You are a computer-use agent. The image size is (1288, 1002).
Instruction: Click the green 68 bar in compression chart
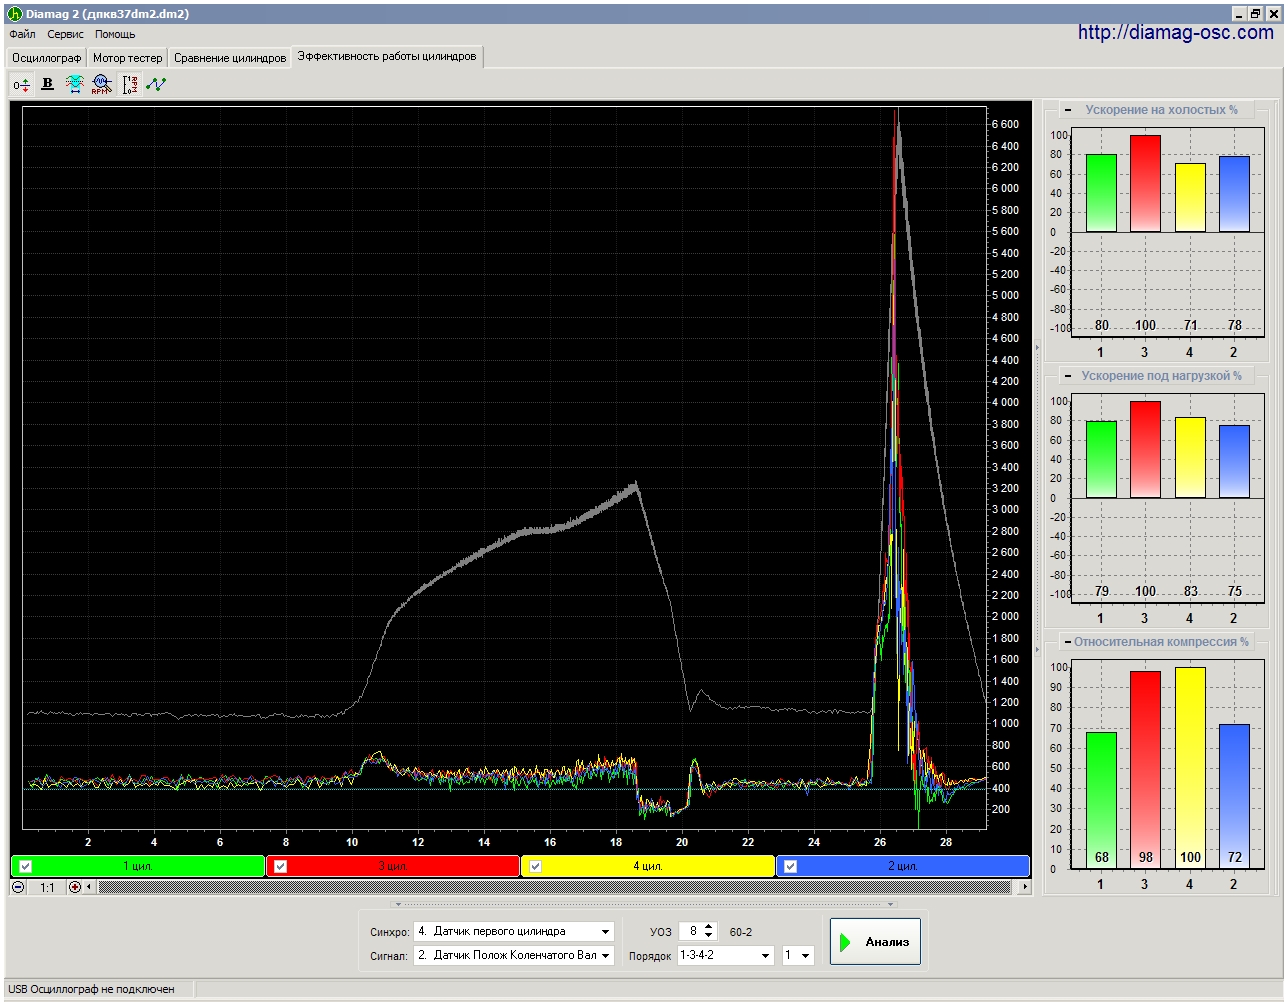(1101, 800)
